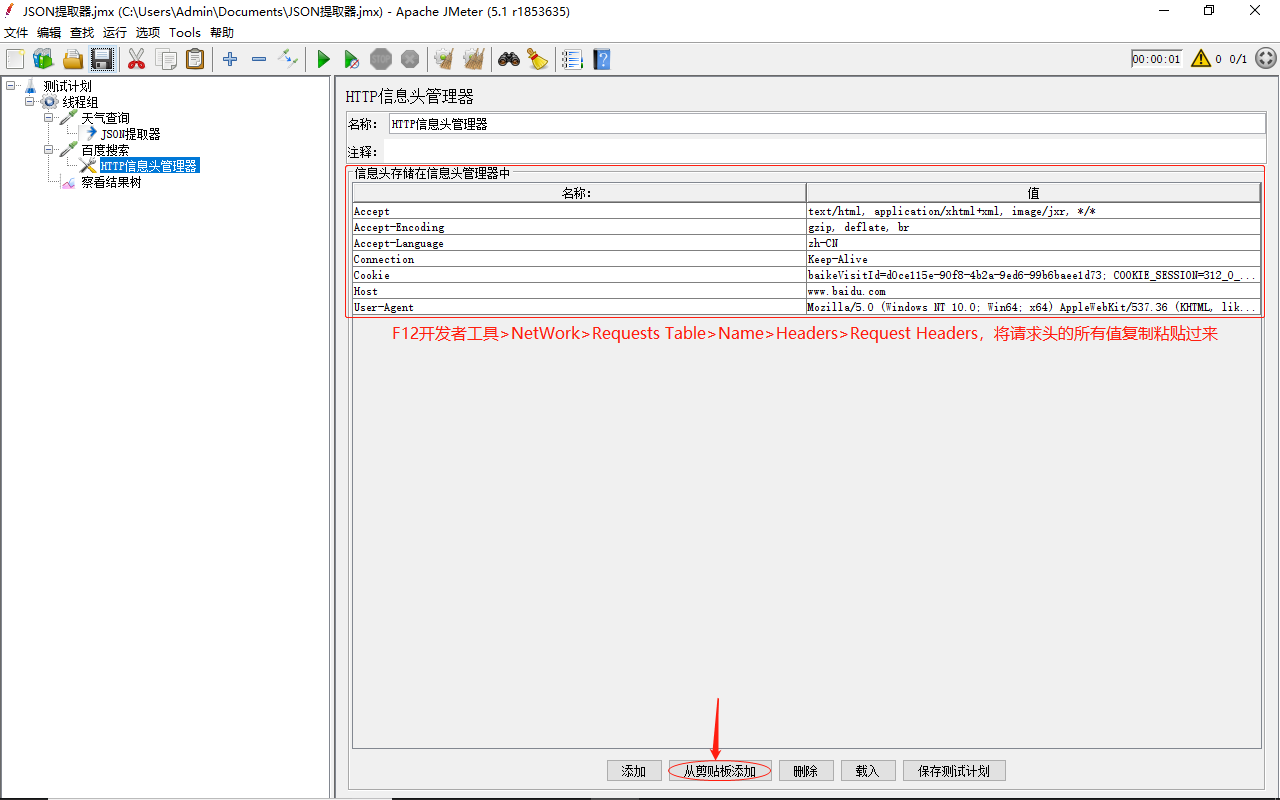The height and width of the screenshot is (800, 1280).
Task: Click Start no pauses icon
Action: [x=352, y=59]
